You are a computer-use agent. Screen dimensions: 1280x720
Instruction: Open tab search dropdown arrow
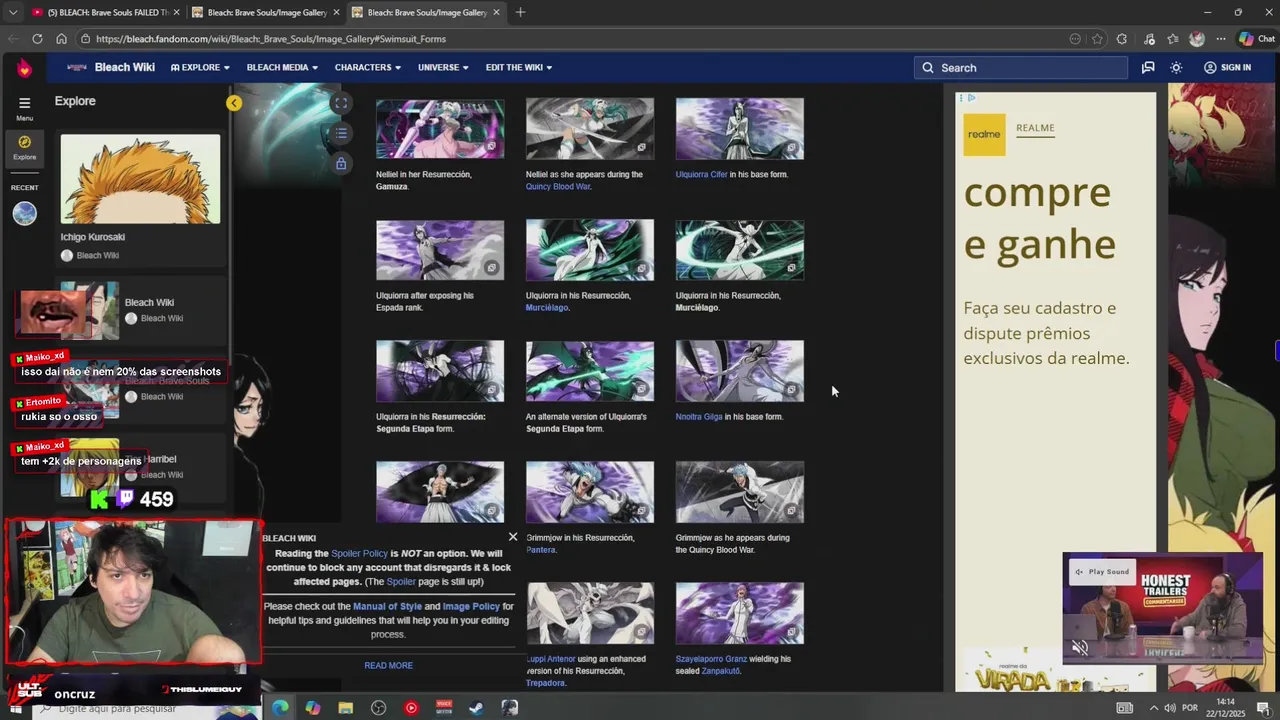tap(12, 12)
